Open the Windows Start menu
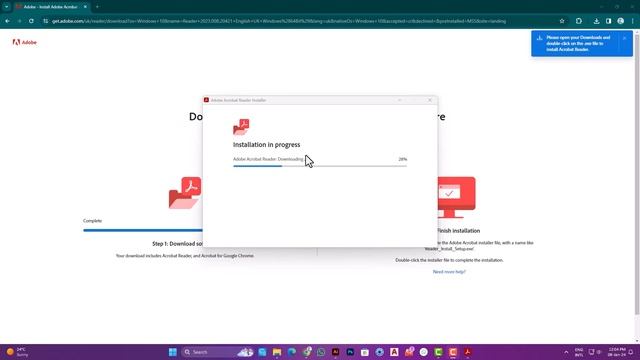 tap(173, 352)
